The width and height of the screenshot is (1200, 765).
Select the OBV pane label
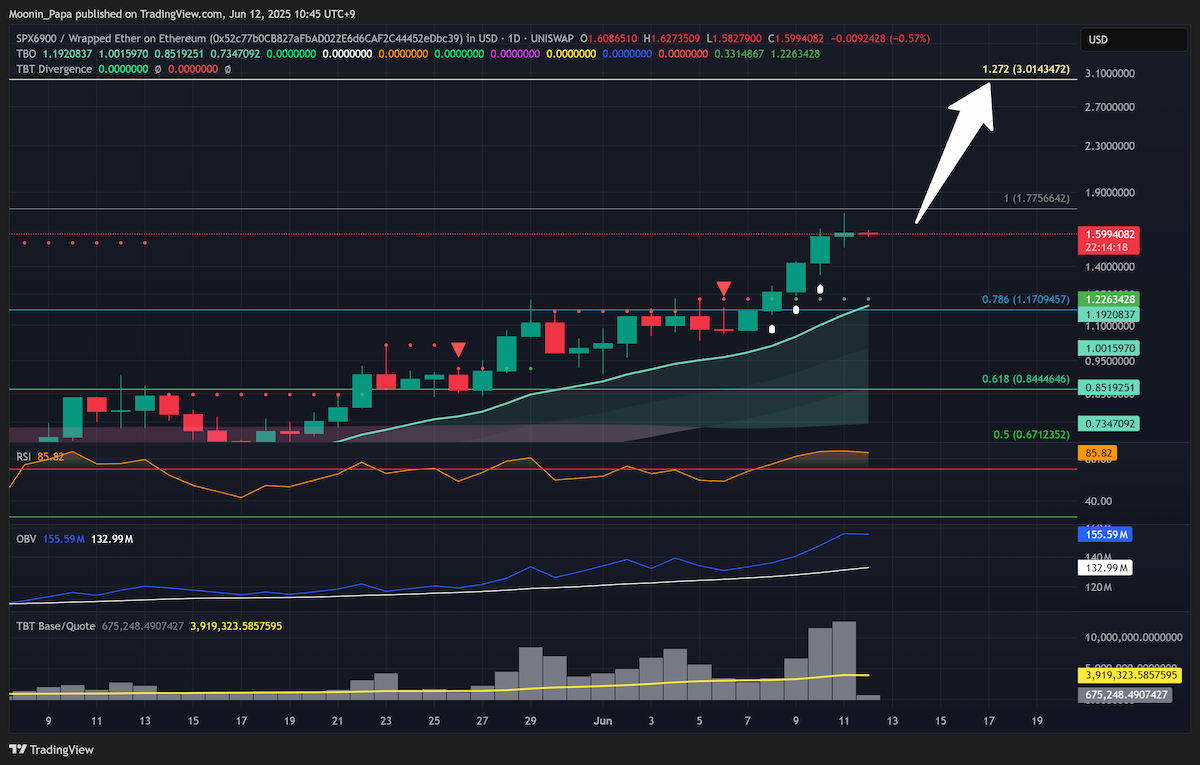[26, 539]
